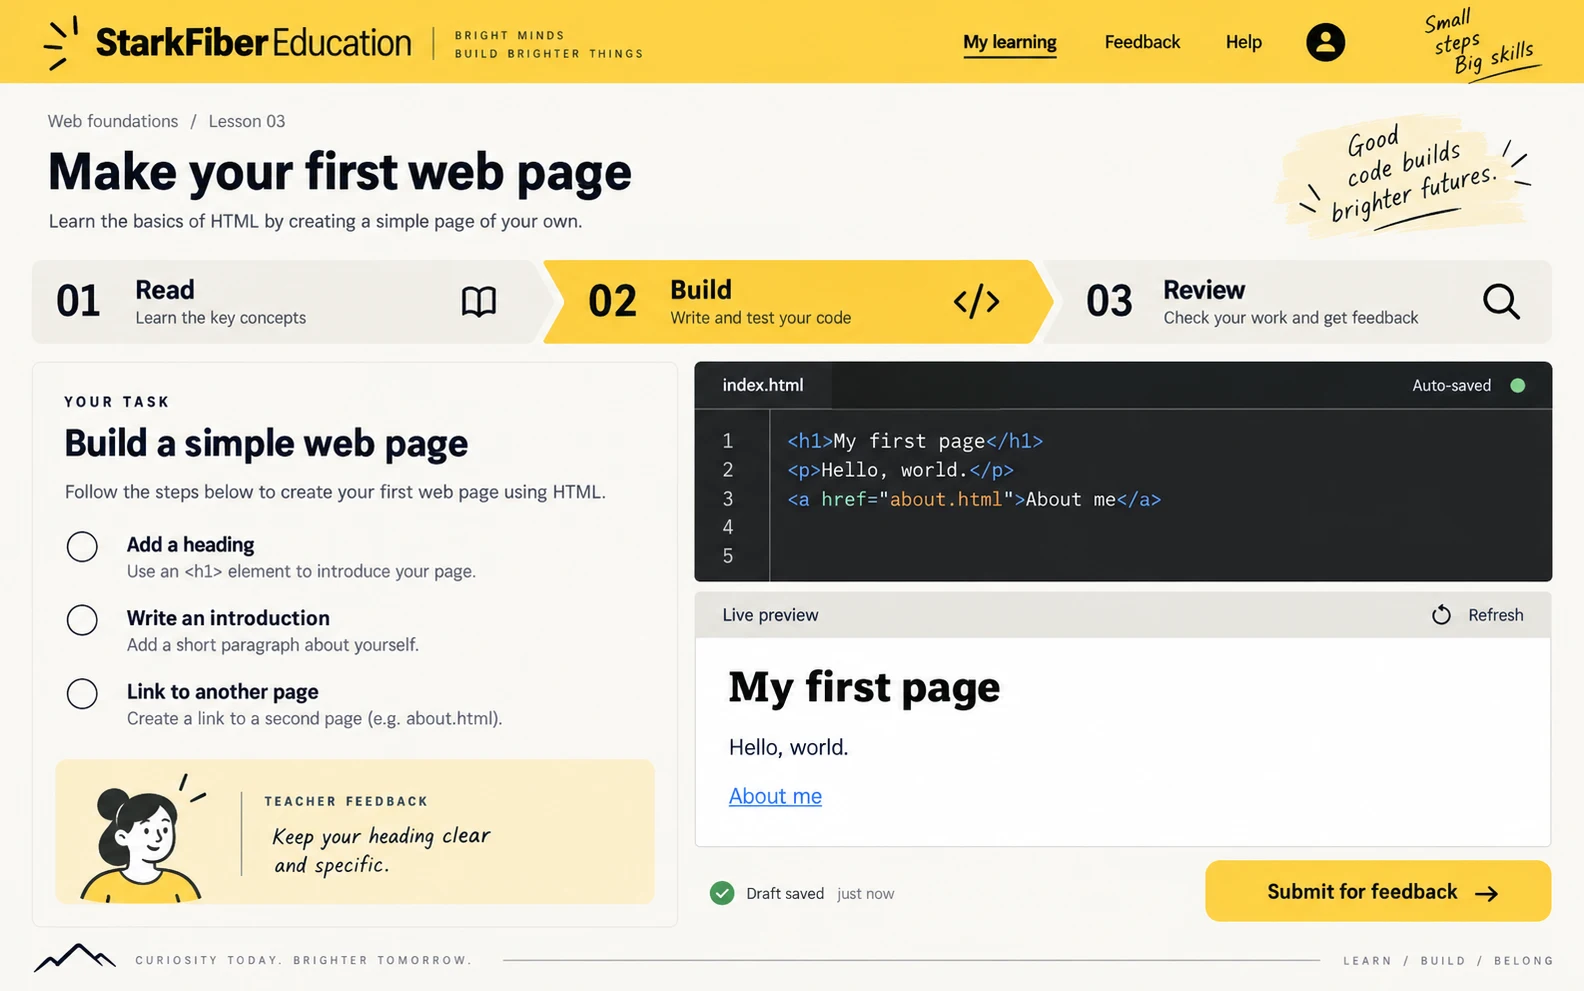Click the Submit for feedback button
This screenshot has height=991, width=1584.
(1378, 891)
